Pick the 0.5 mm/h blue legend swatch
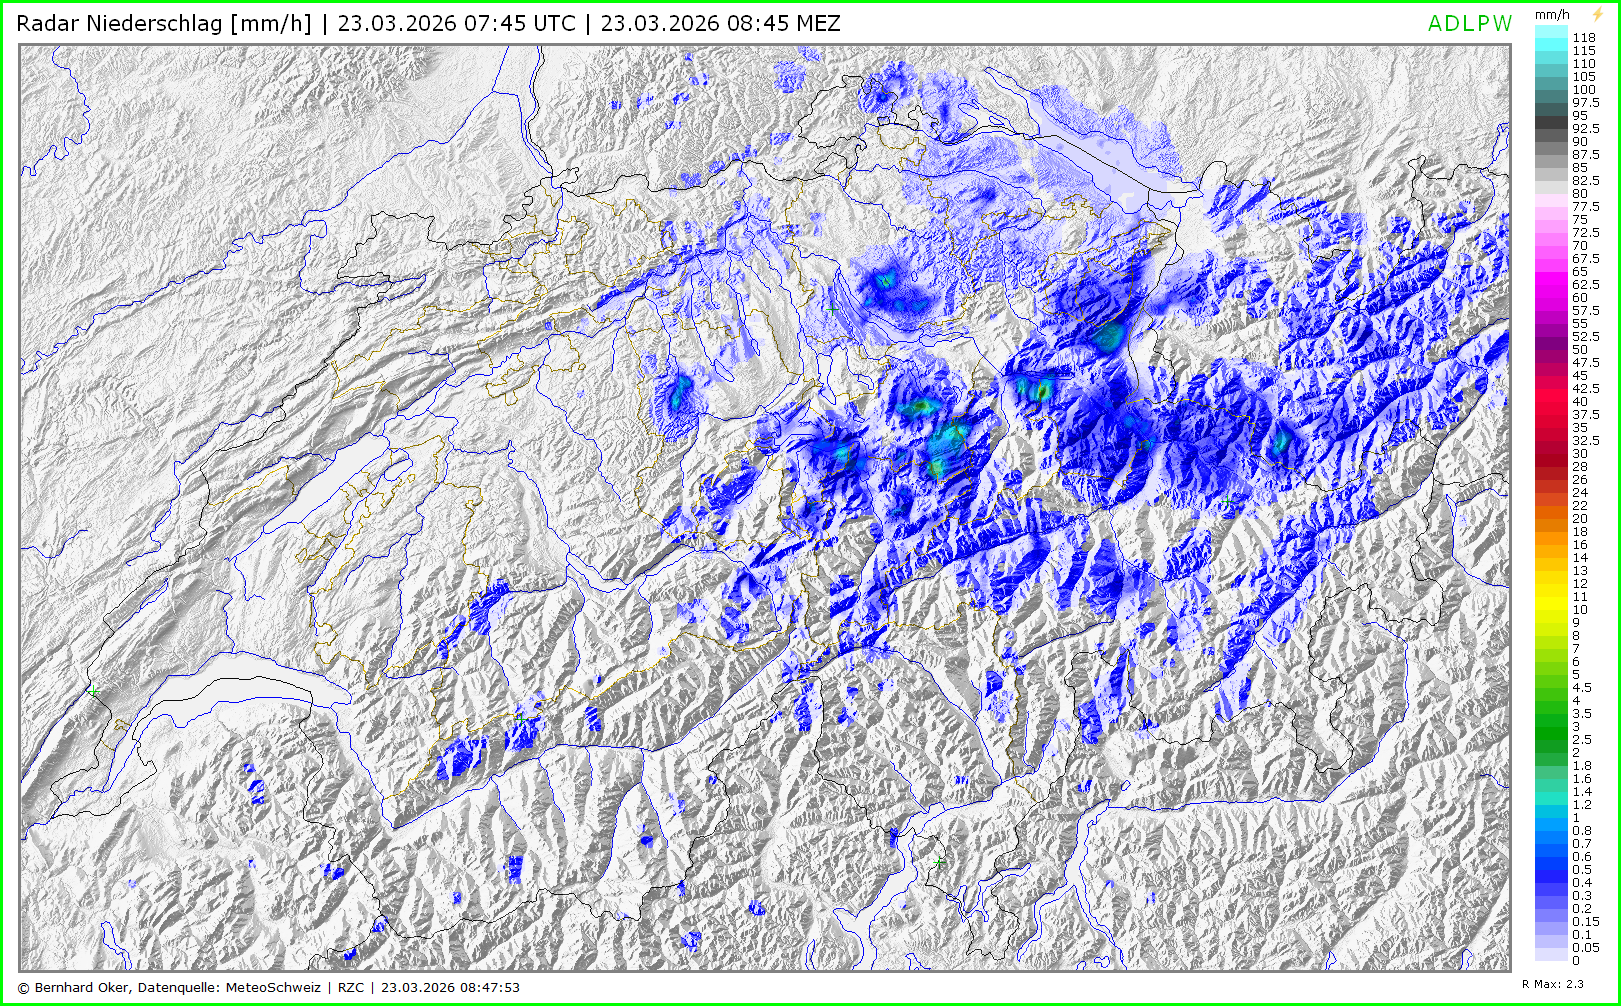The height and width of the screenshot is (1006, 1621). [x=1551, y=870]
